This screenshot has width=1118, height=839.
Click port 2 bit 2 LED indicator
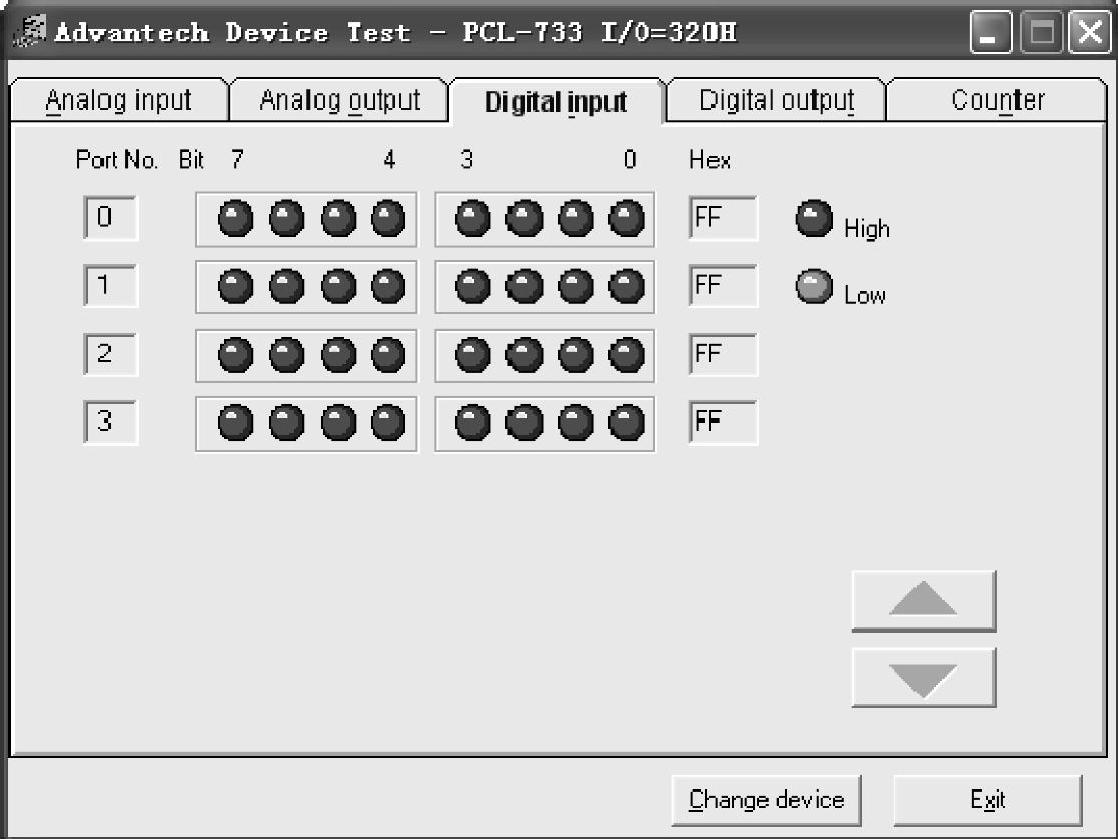(524, 355)
